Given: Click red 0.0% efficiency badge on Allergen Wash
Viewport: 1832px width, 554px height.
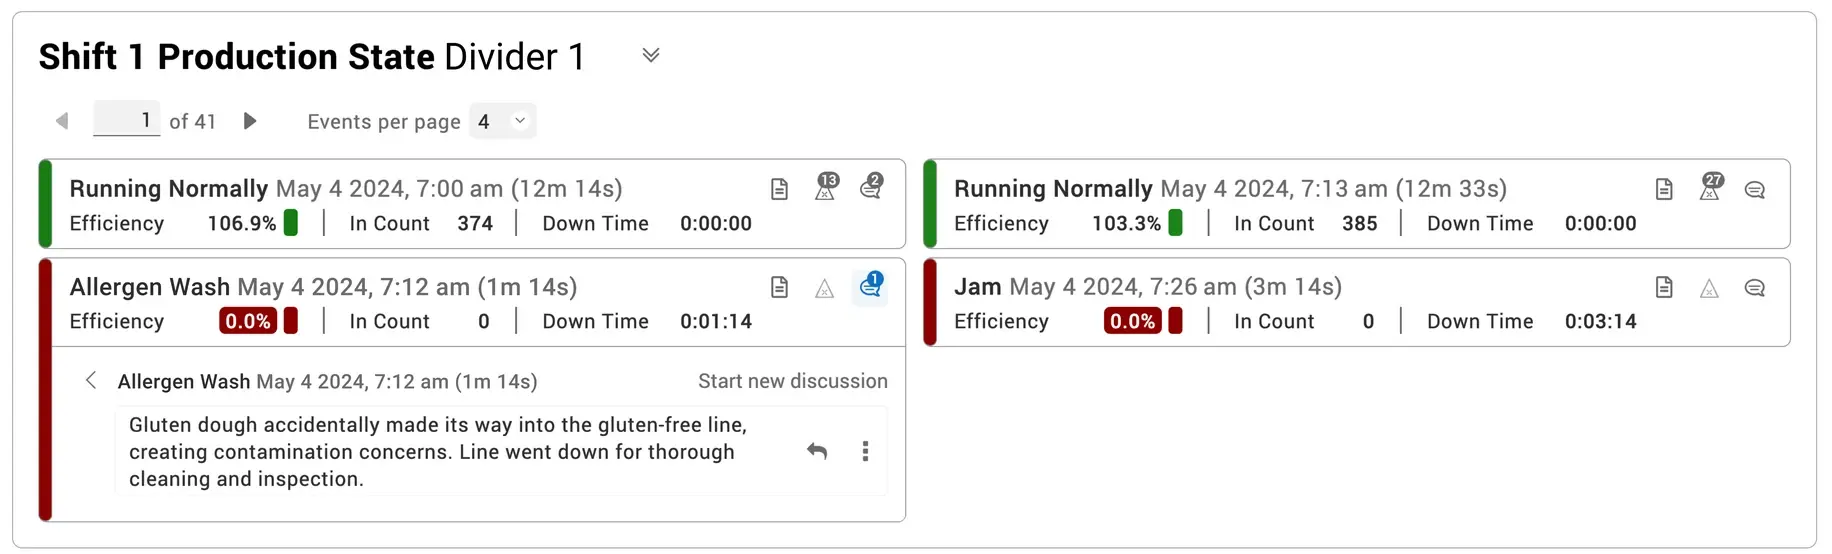Looking at the screenshot, I should pos(248,321).
